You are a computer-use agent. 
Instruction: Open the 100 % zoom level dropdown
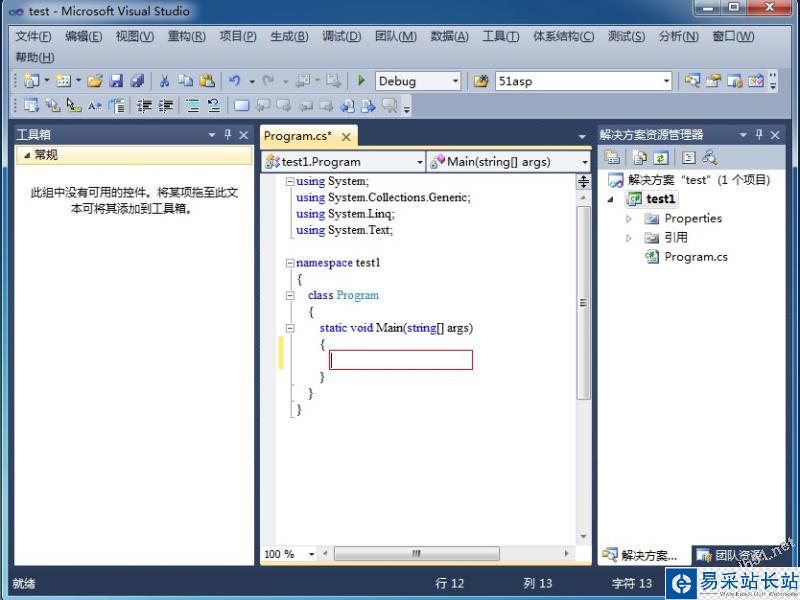[311, 554]
